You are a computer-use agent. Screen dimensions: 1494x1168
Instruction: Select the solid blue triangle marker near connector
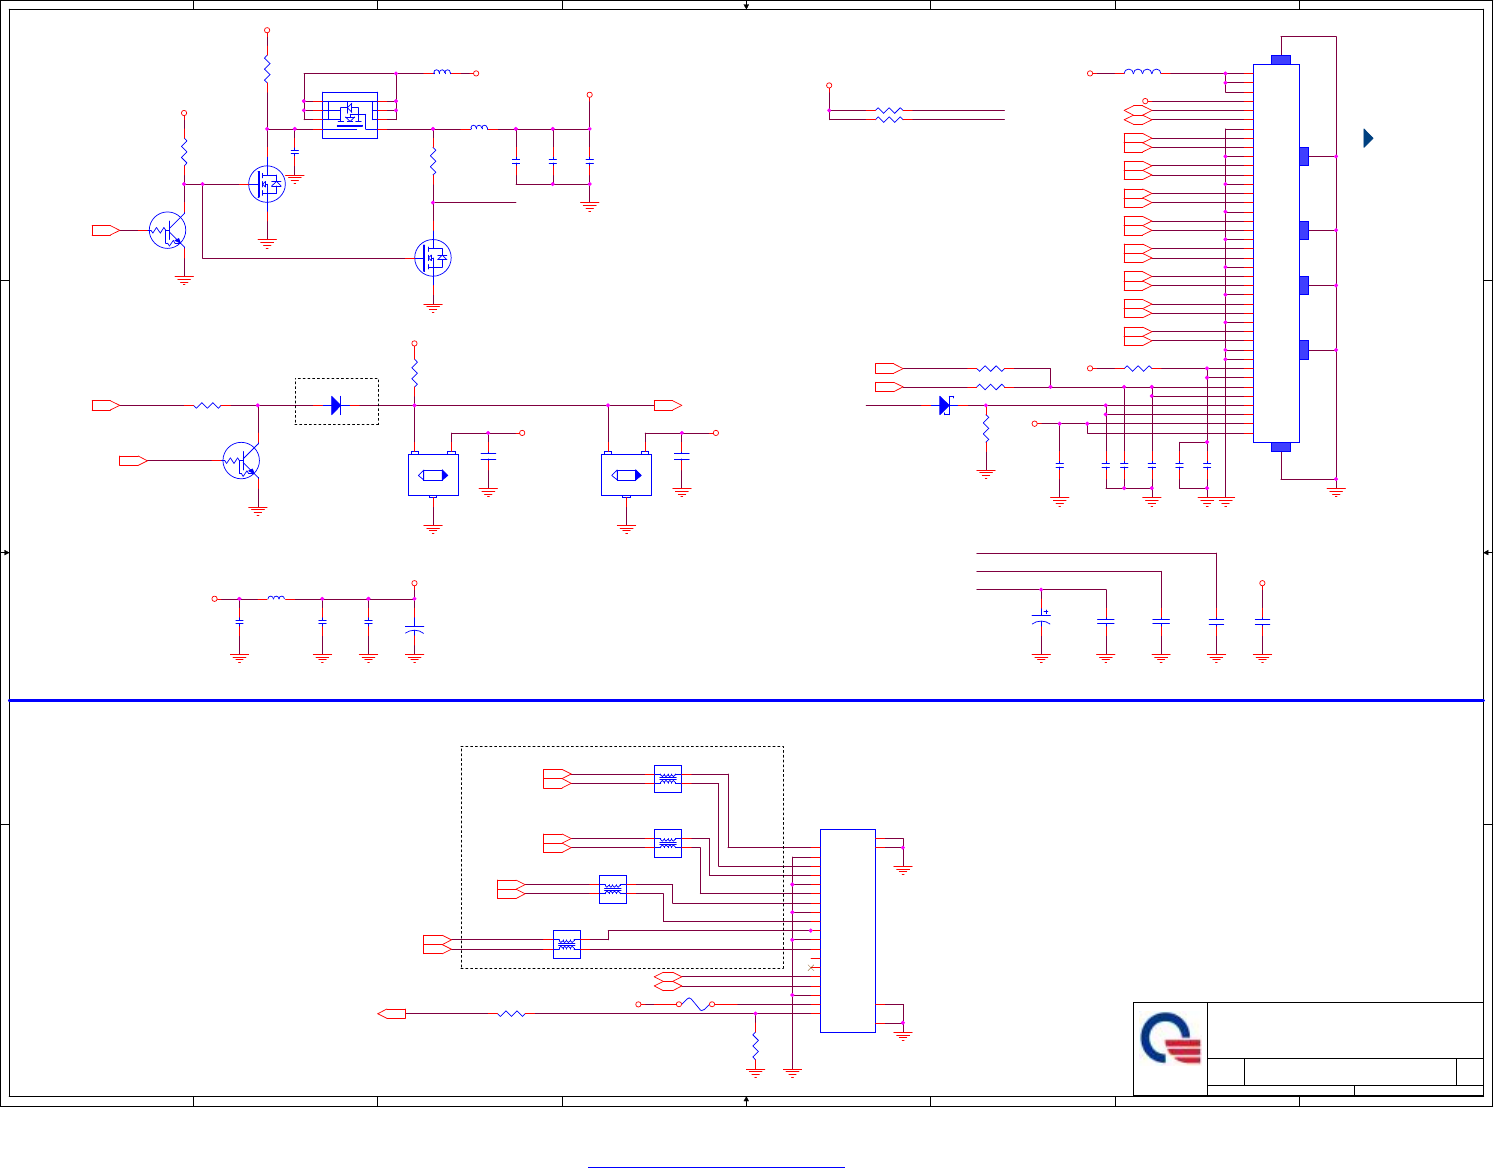pyautogui.click(x=1369, y=138)
